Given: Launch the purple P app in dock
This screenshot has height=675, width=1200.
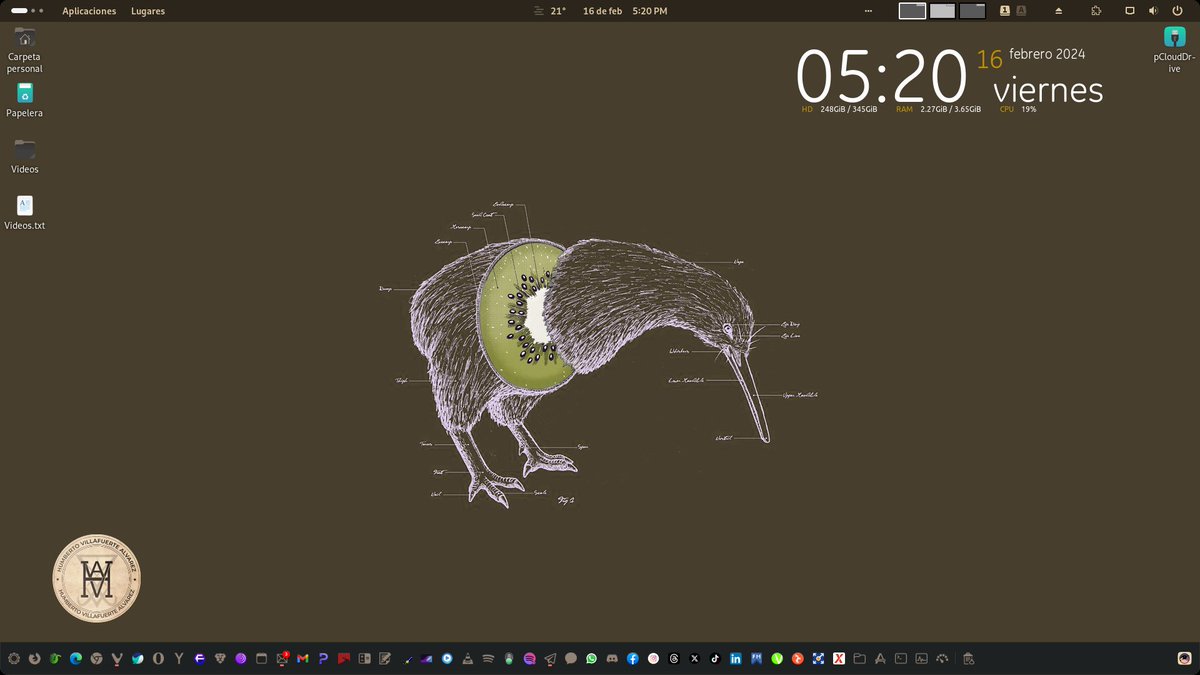Looking at the screenshot, I should pyautogui.click(x=323, y=659).
